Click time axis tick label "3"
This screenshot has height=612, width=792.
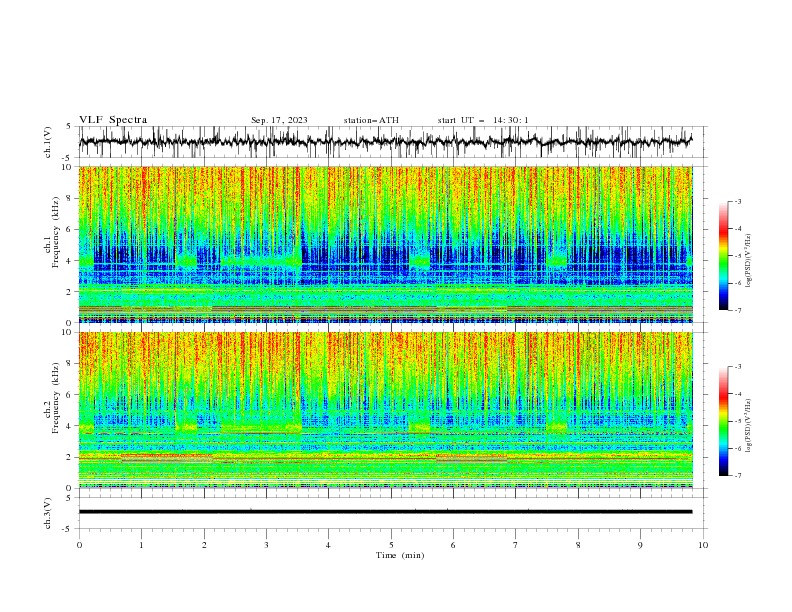pos(266,545)
